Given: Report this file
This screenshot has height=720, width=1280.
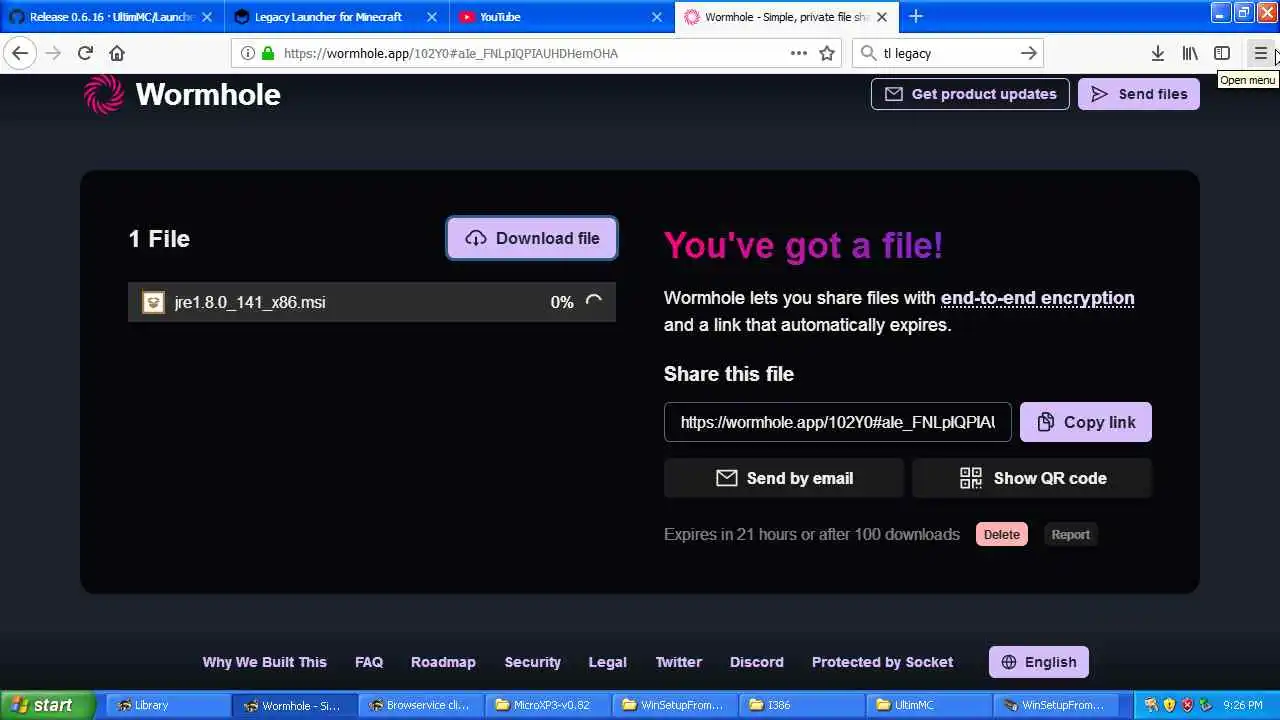Looking at the screenshot, I should tap(1070, 534).
